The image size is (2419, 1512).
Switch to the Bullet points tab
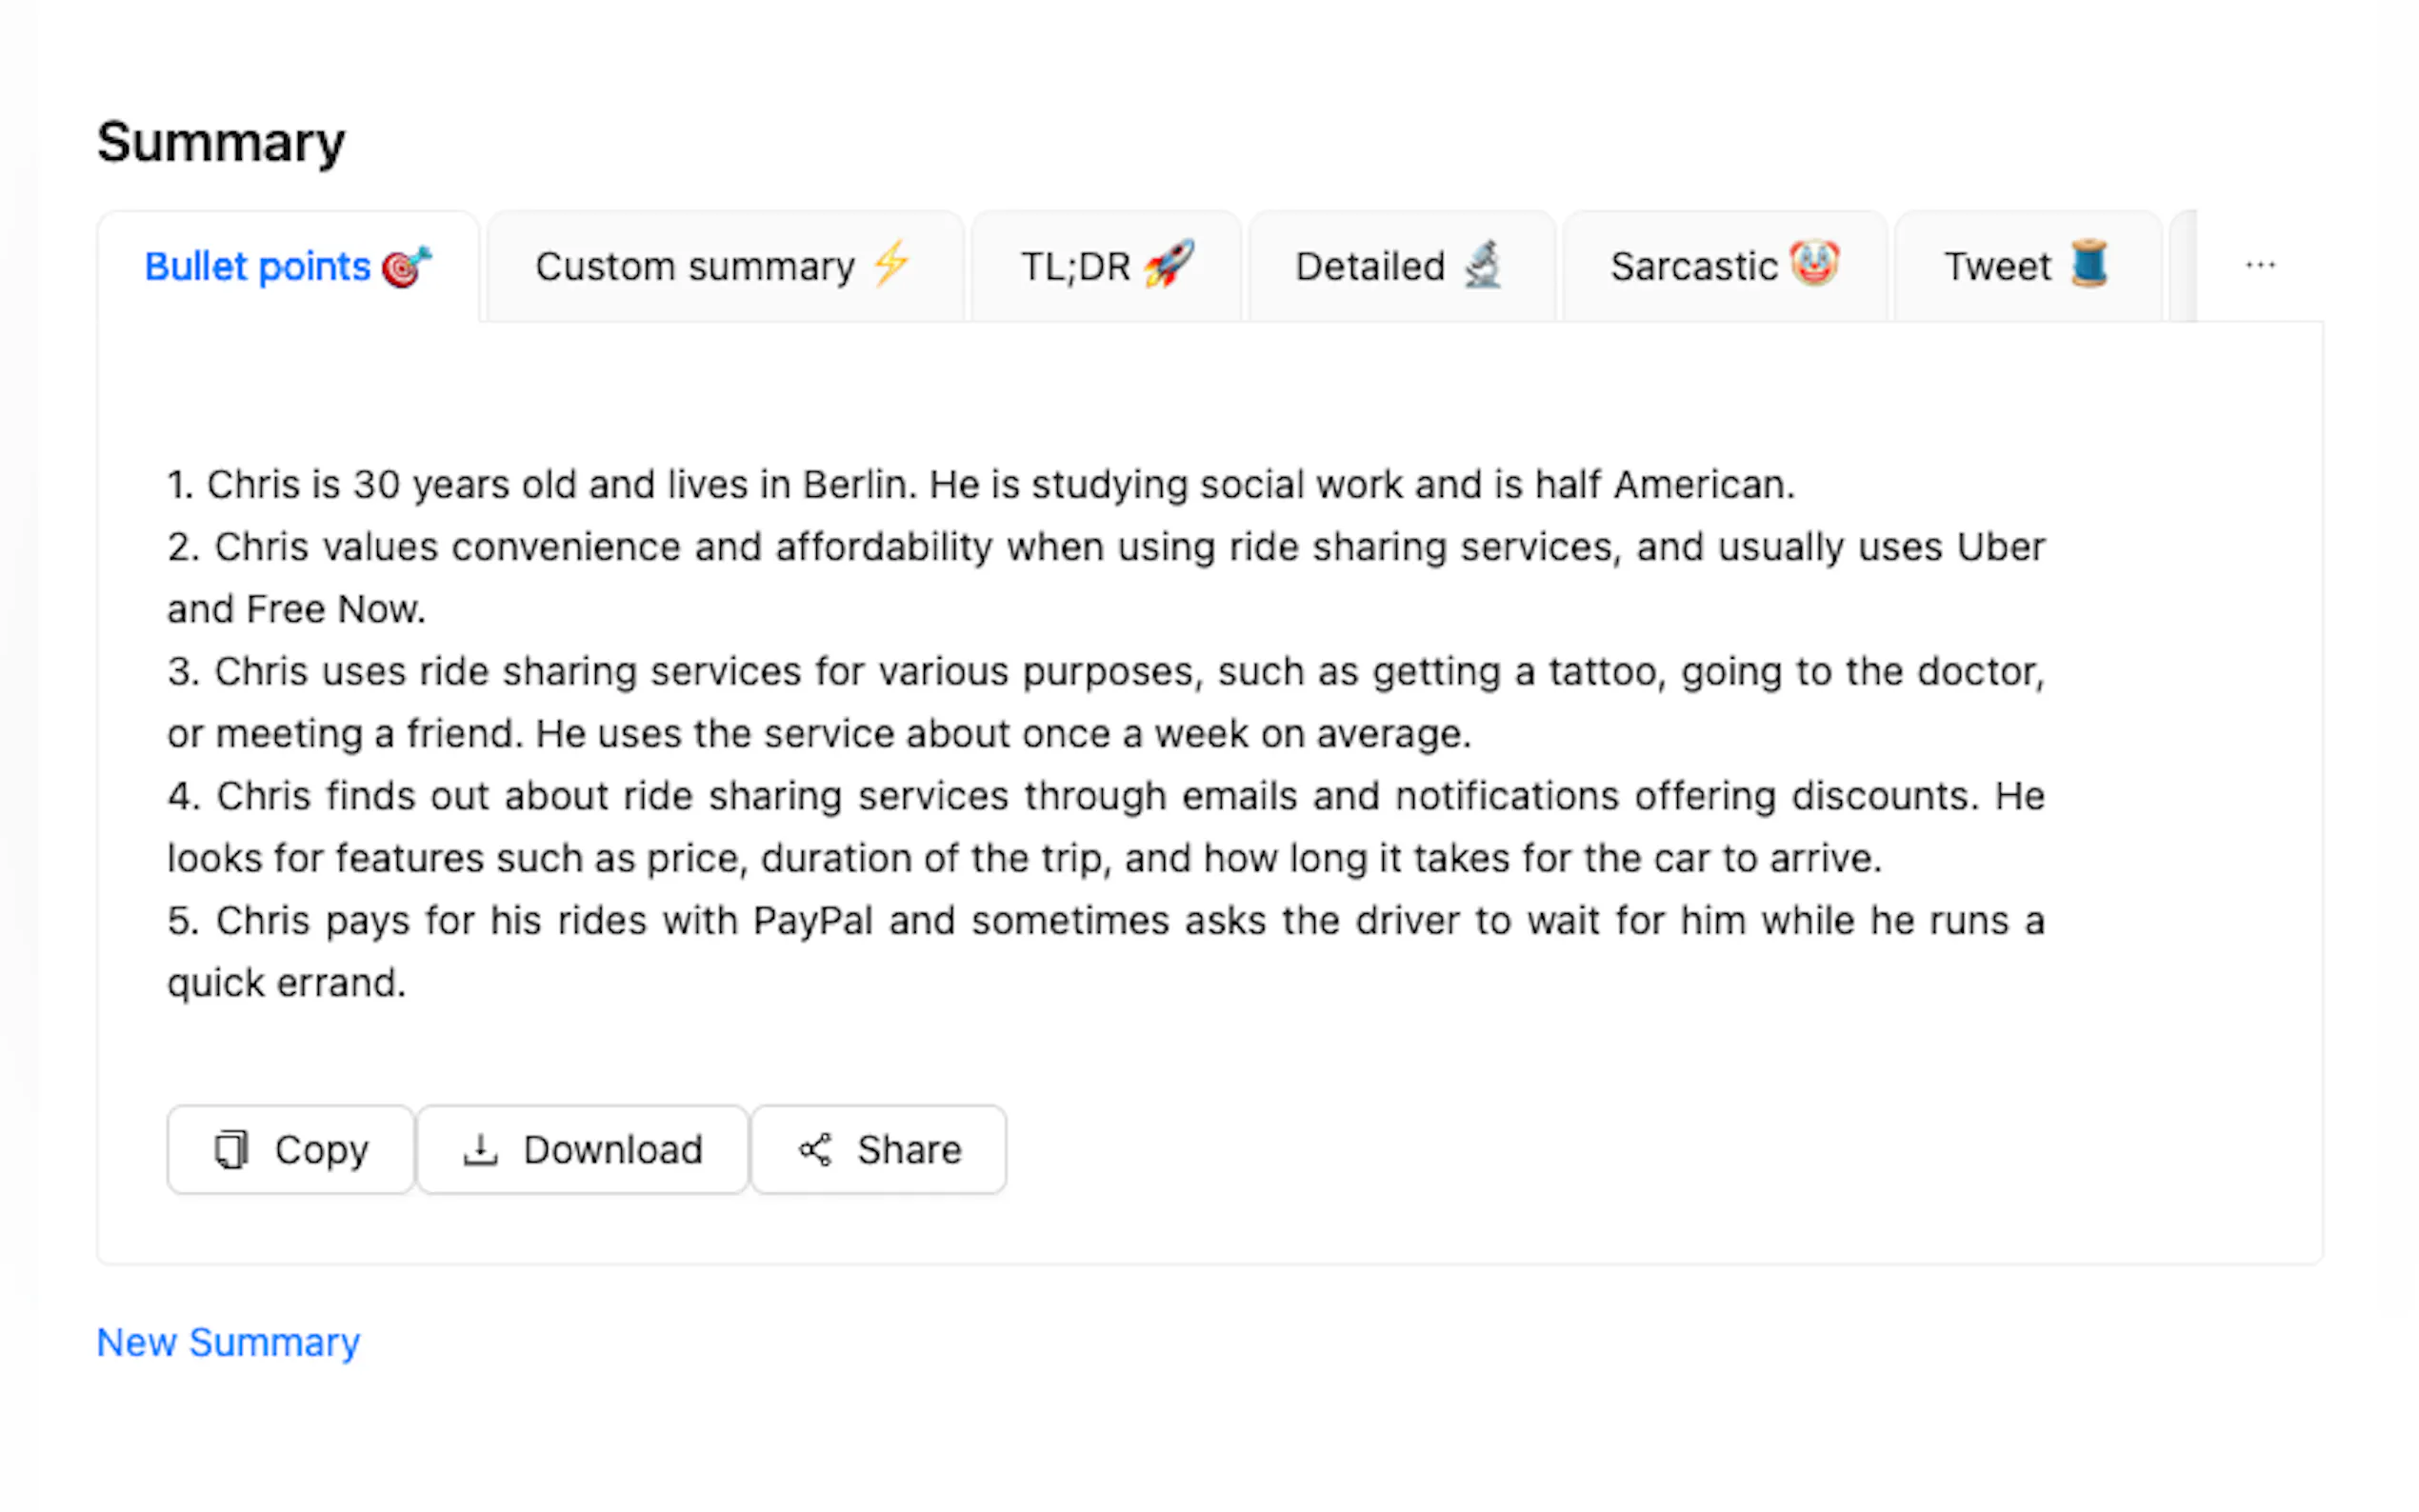point(287,267)
